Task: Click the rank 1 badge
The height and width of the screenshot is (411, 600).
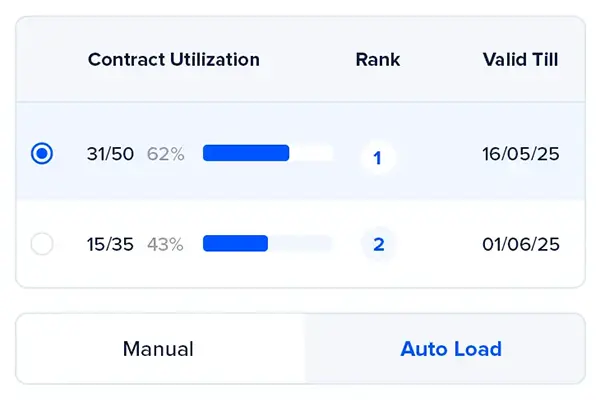Action: (378, 158)
